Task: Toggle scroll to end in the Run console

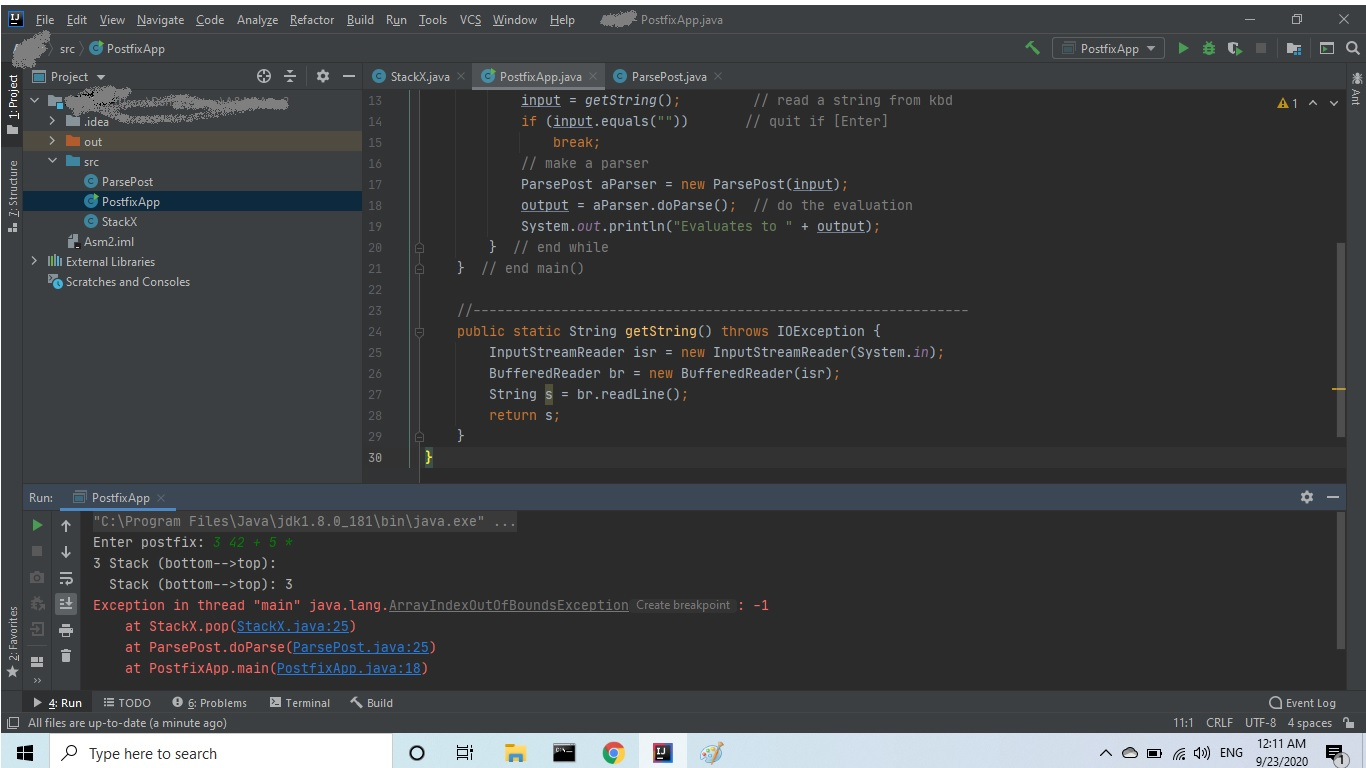Action: click(66, 604)
